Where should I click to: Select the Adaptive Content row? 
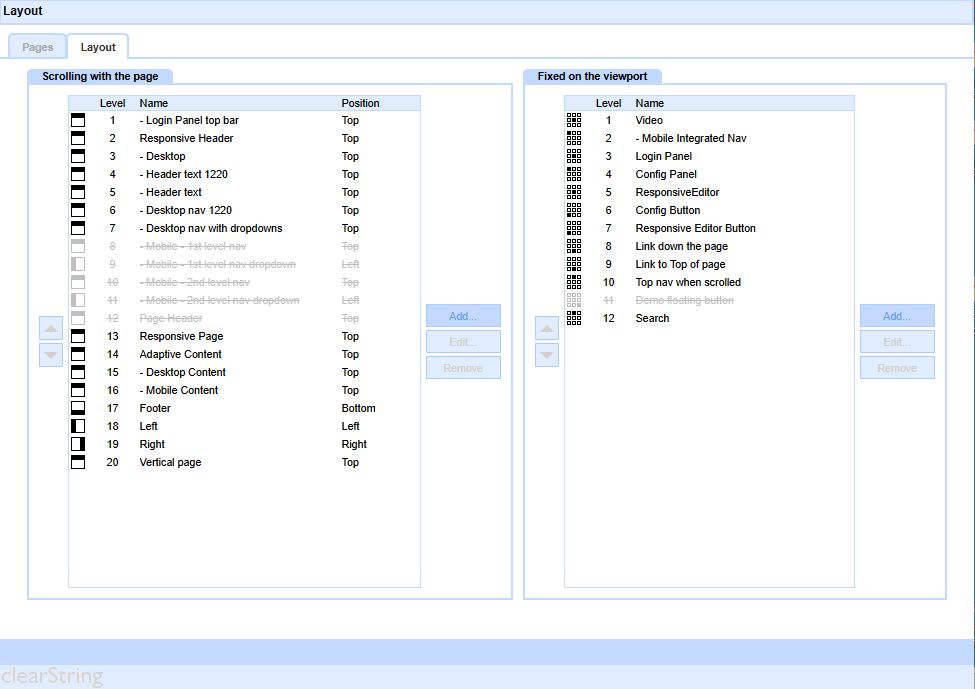181,354
